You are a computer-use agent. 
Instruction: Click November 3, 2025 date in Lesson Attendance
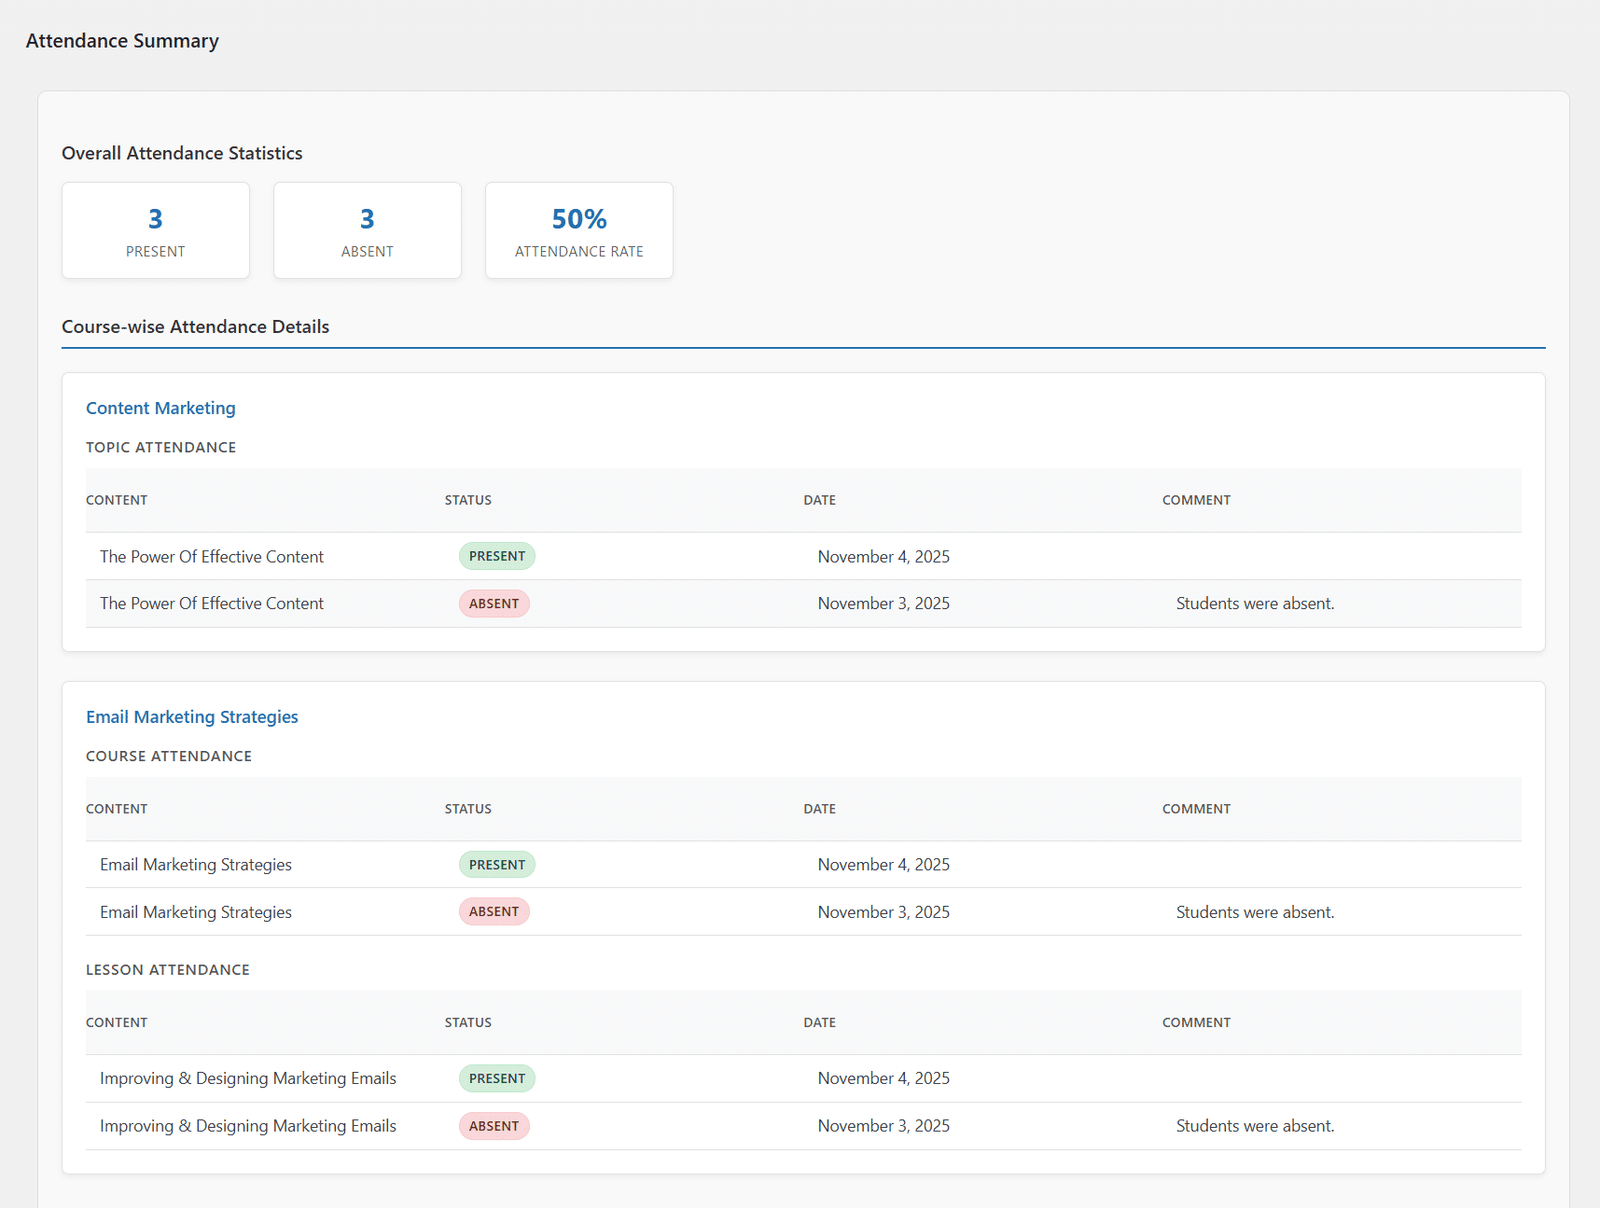[x=884, y=1126]
